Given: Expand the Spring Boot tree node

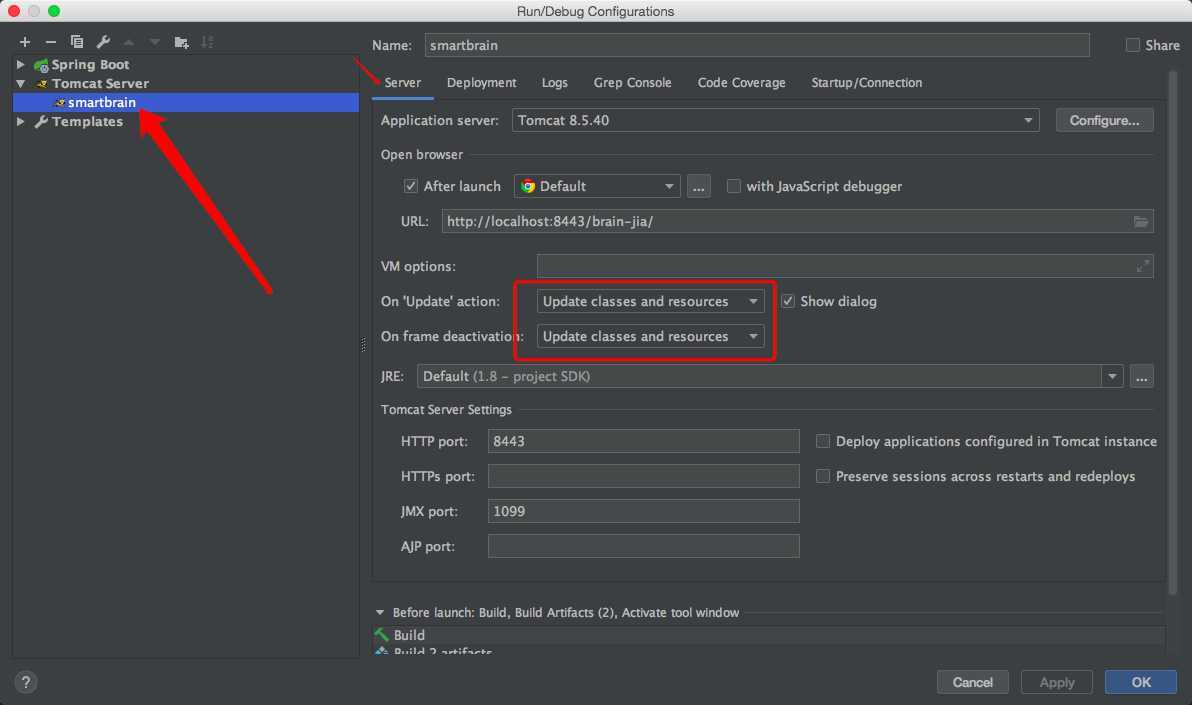Looking at the screenshot, I should point(21,65).
